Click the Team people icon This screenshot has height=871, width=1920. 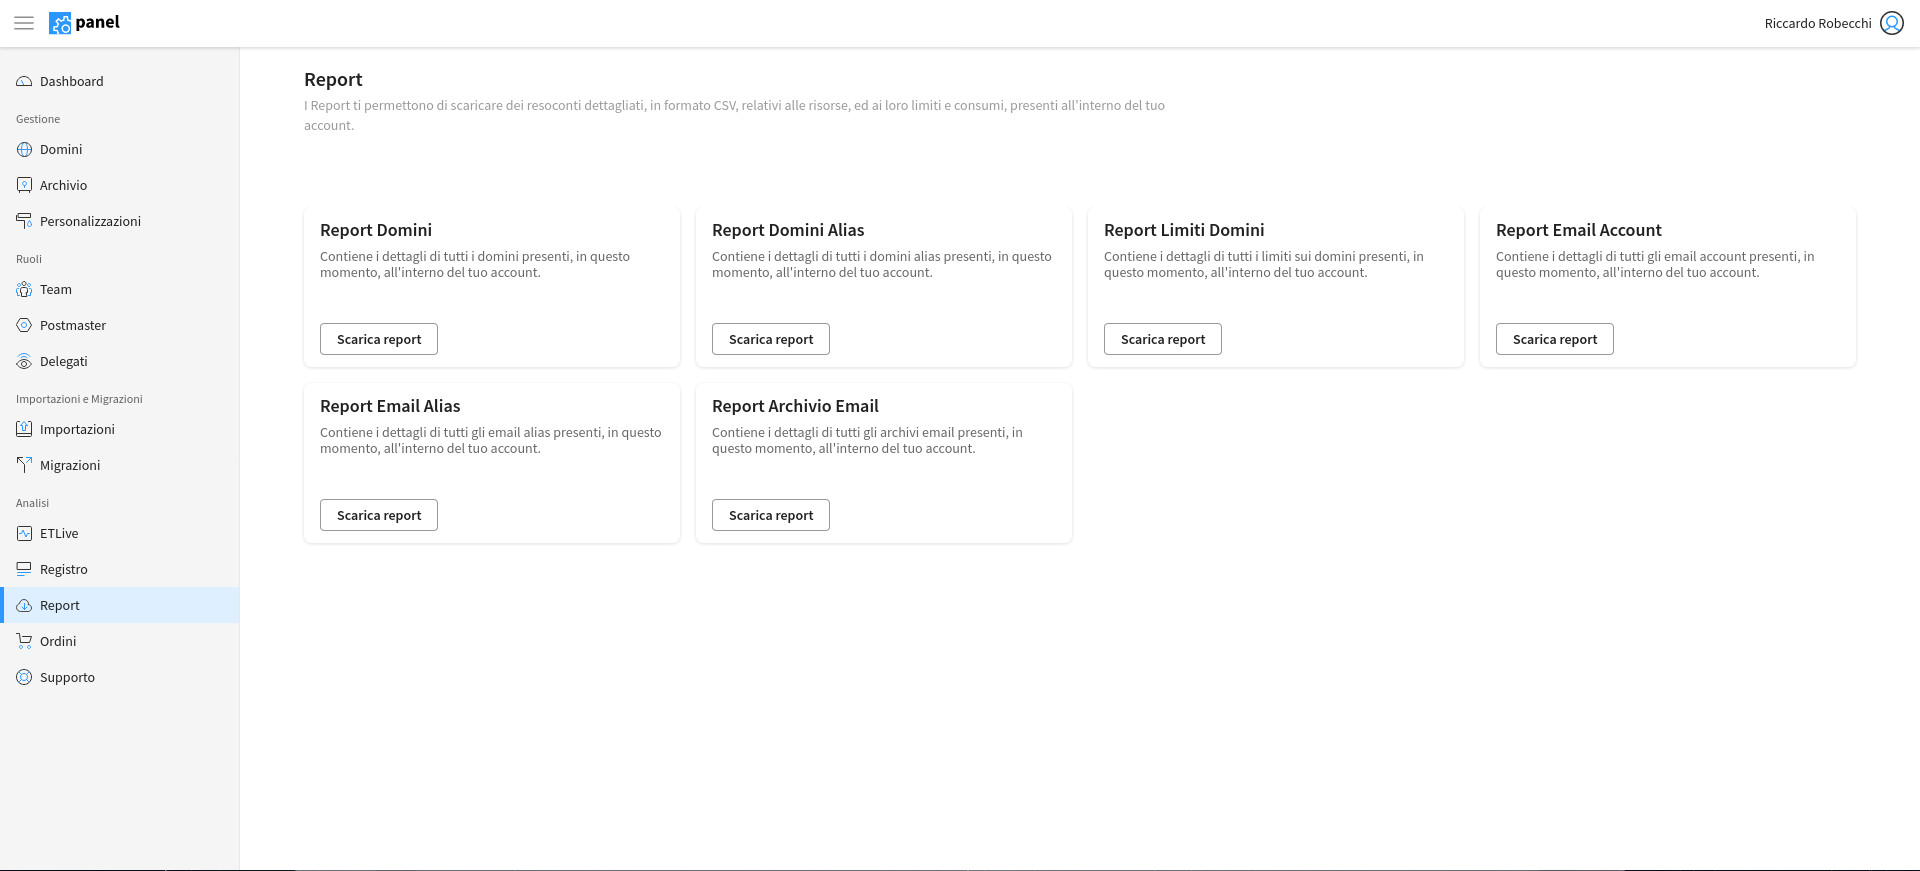click(24, 290)
